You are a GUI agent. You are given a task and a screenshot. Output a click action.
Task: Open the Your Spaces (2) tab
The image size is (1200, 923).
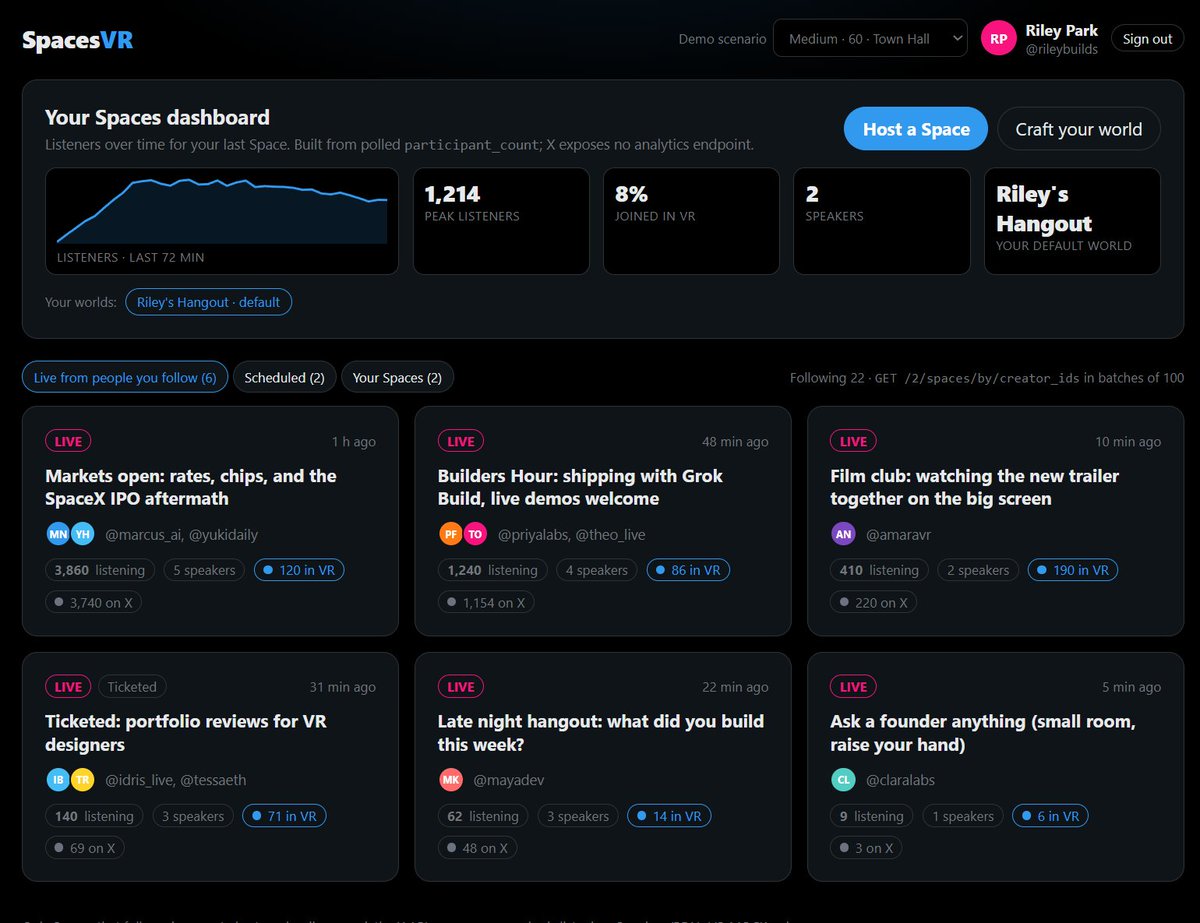(x=398, y=377)
